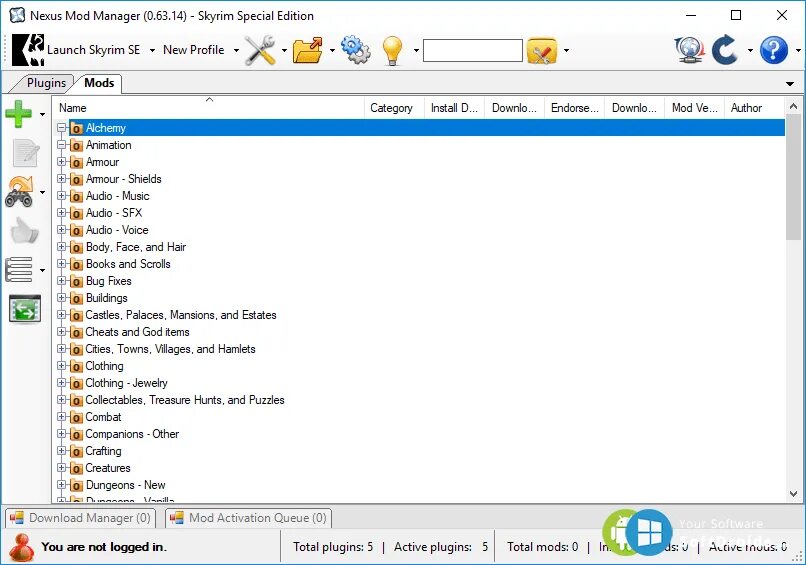Click the Combat category folder icon
This screenshot has width=806, height=565.
point(76,417)
